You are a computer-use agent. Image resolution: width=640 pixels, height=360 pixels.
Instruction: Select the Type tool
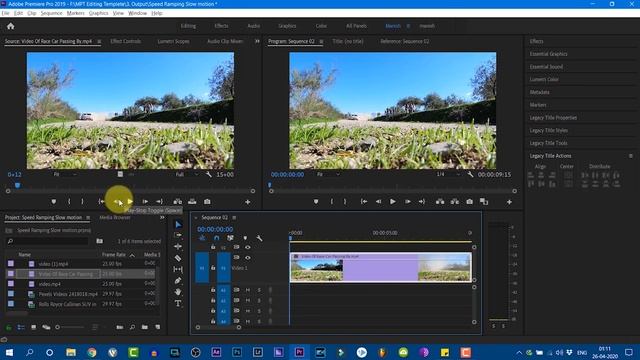[178, 303]
